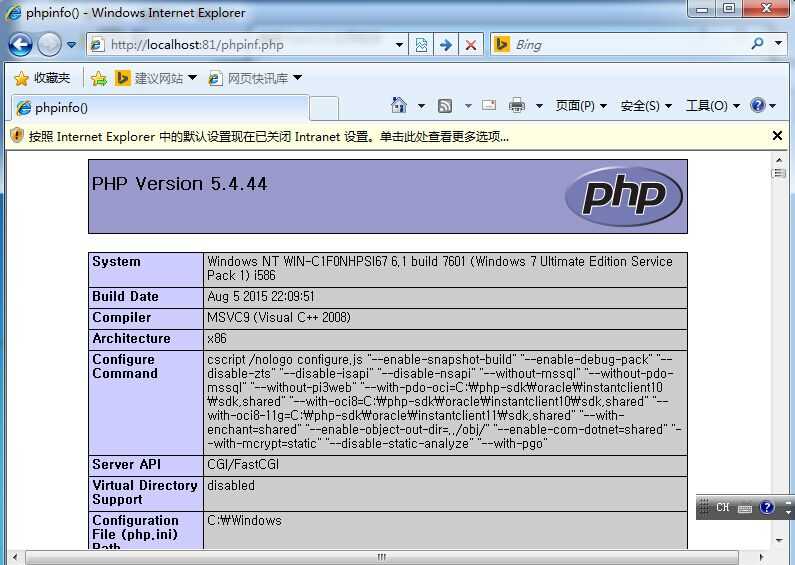Click the C:\Windows configuration path value

(244, 521)
